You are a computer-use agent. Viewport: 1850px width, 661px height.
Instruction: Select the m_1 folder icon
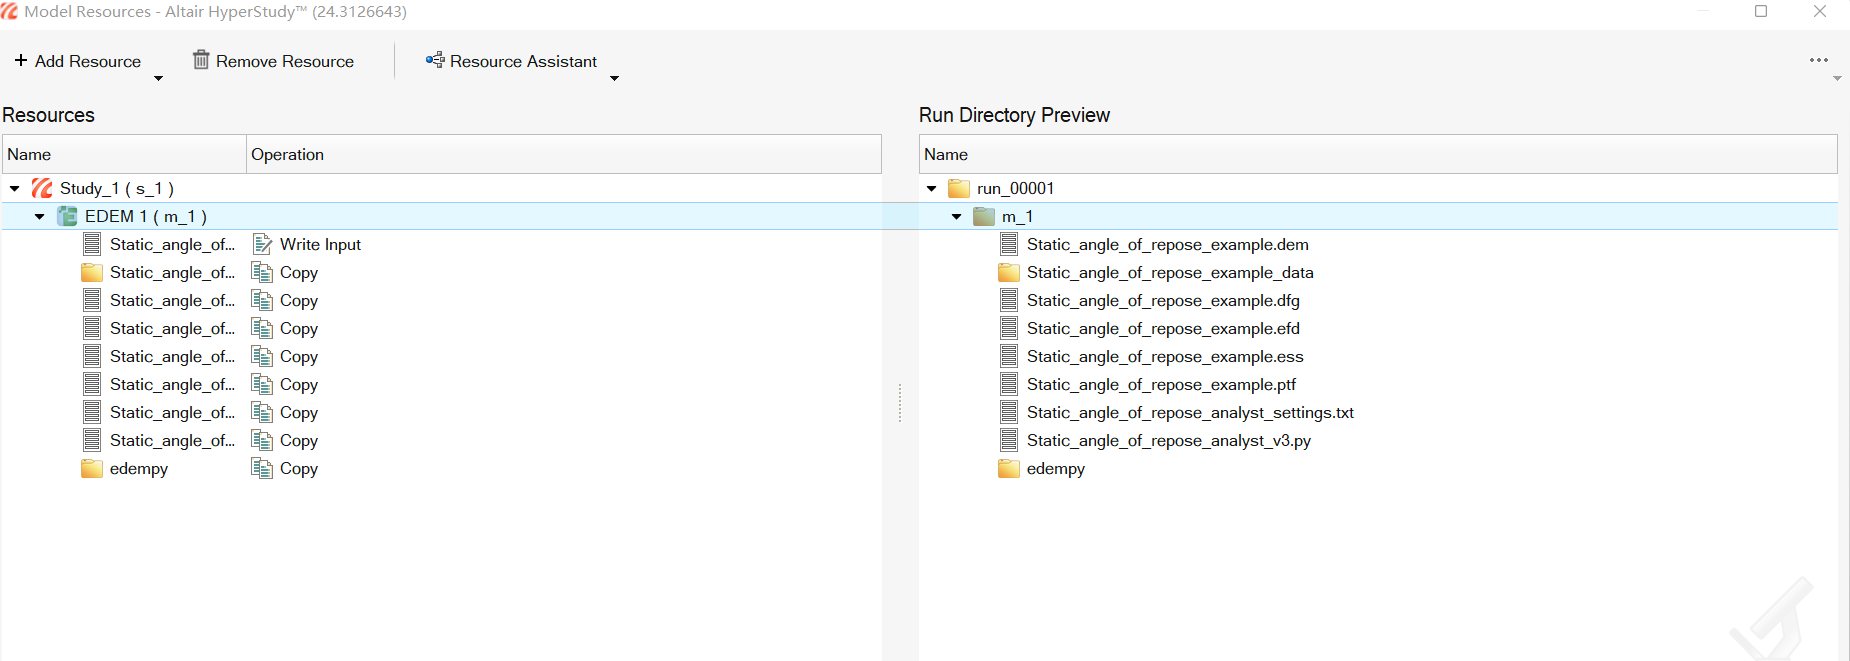coord(984,216)
